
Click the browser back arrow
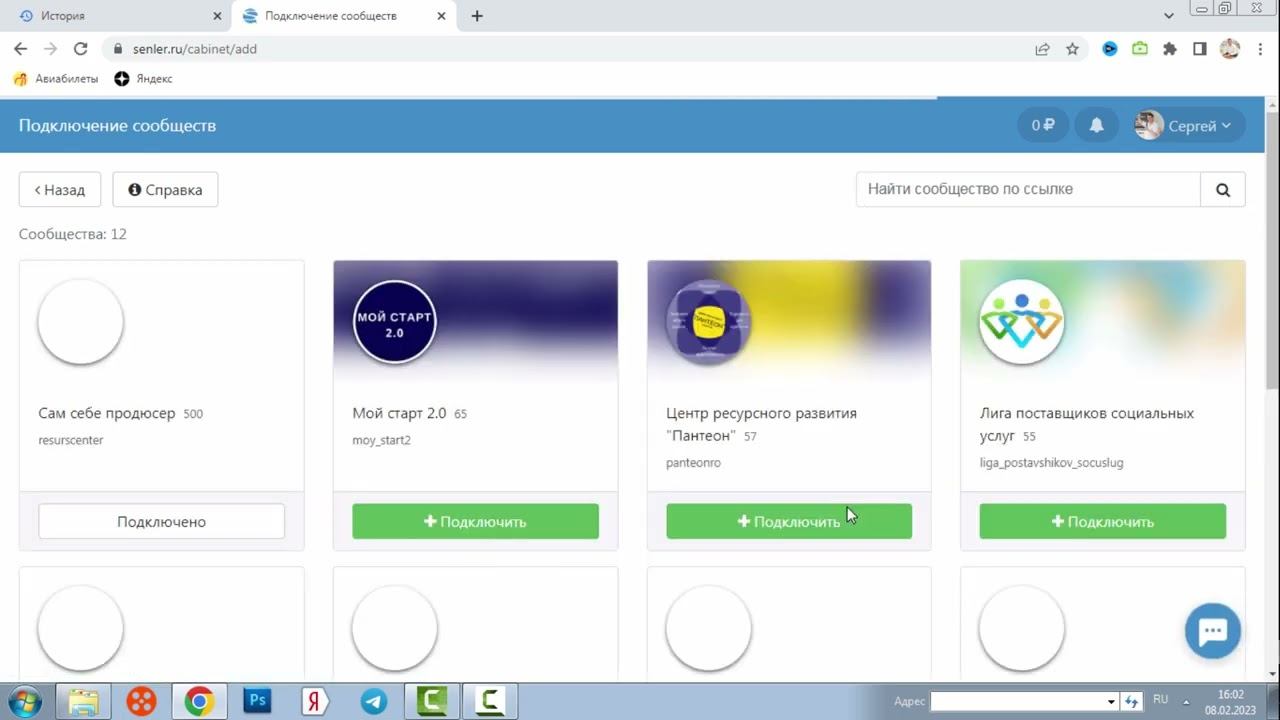pos(21,48)
